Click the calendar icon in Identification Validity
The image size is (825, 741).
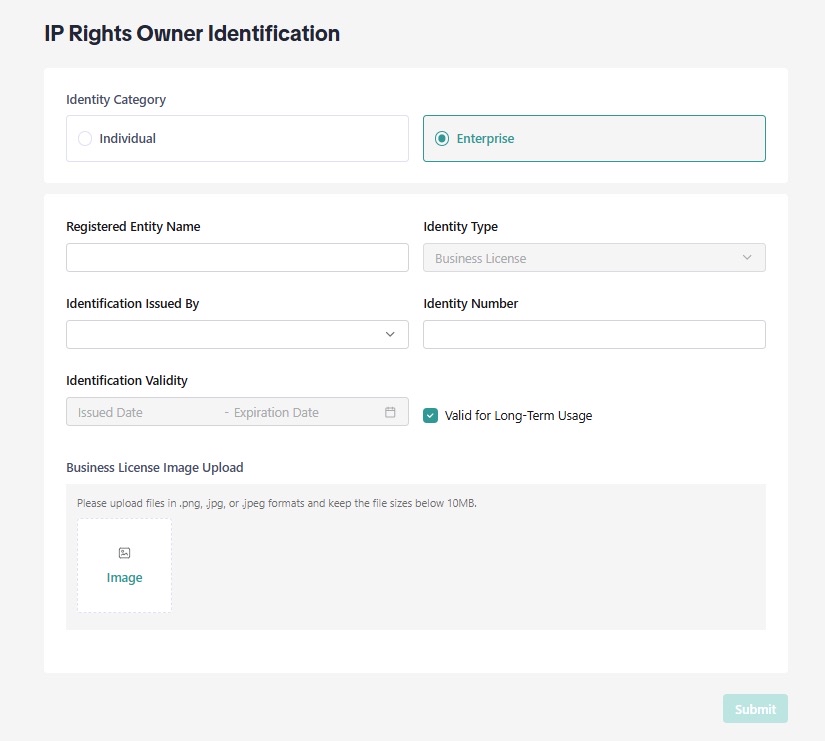(x=390, y=412)
